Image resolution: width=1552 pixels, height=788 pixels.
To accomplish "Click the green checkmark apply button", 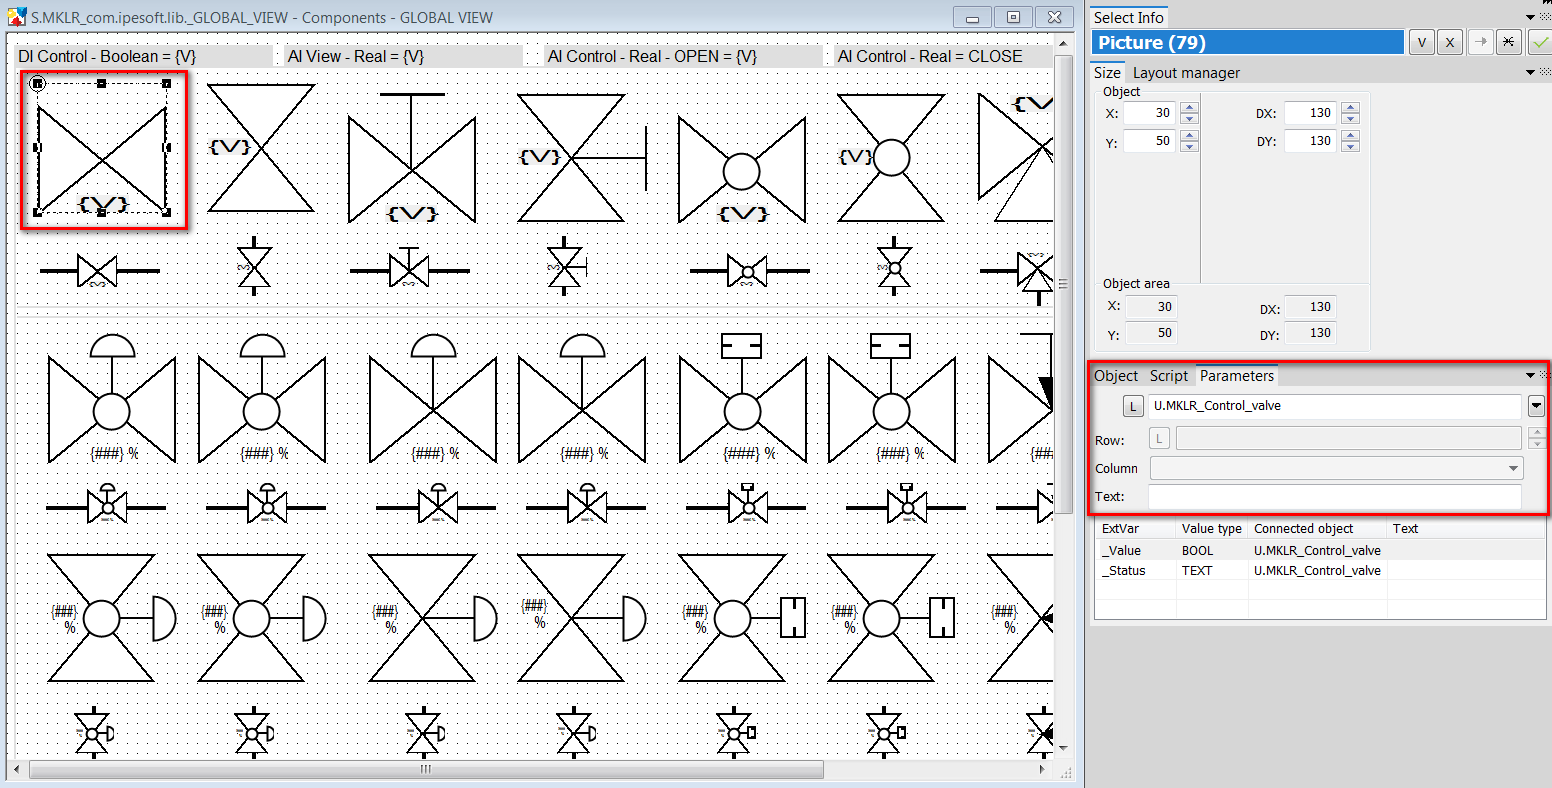I will coord(1539,43).
